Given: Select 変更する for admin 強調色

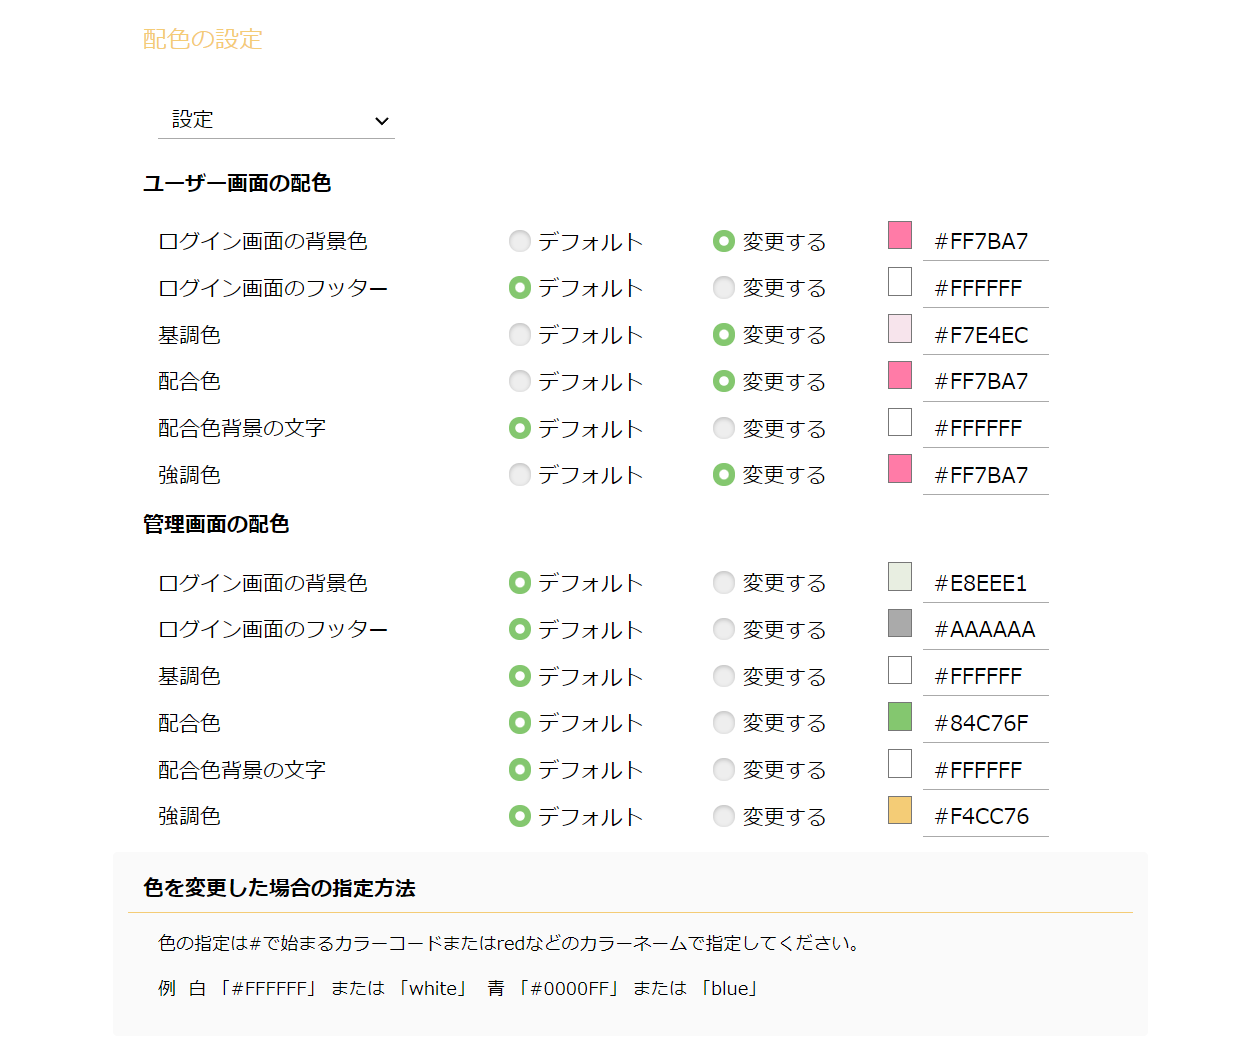Looking at the screenshot, I should tap(724, 816).
